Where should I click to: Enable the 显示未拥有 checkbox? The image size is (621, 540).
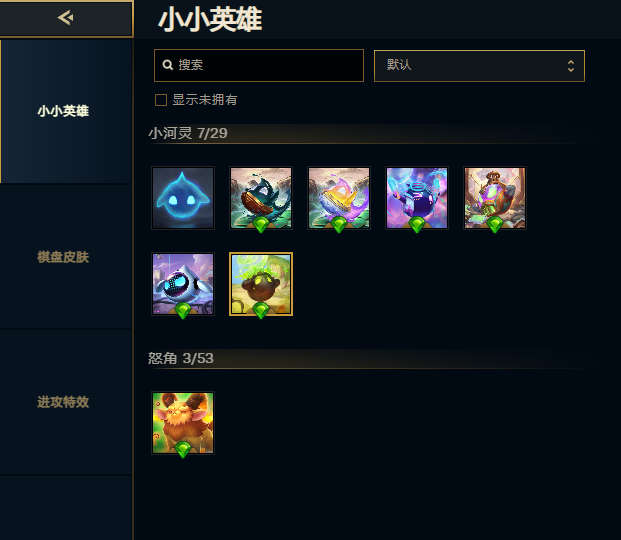(x=161, y=100)
